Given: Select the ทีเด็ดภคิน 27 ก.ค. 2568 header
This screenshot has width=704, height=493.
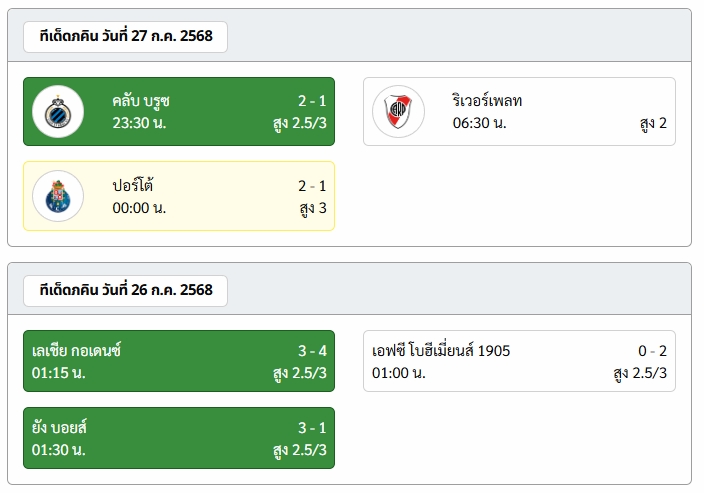Looking at the screenshot, I should click(x=126, y=36).
